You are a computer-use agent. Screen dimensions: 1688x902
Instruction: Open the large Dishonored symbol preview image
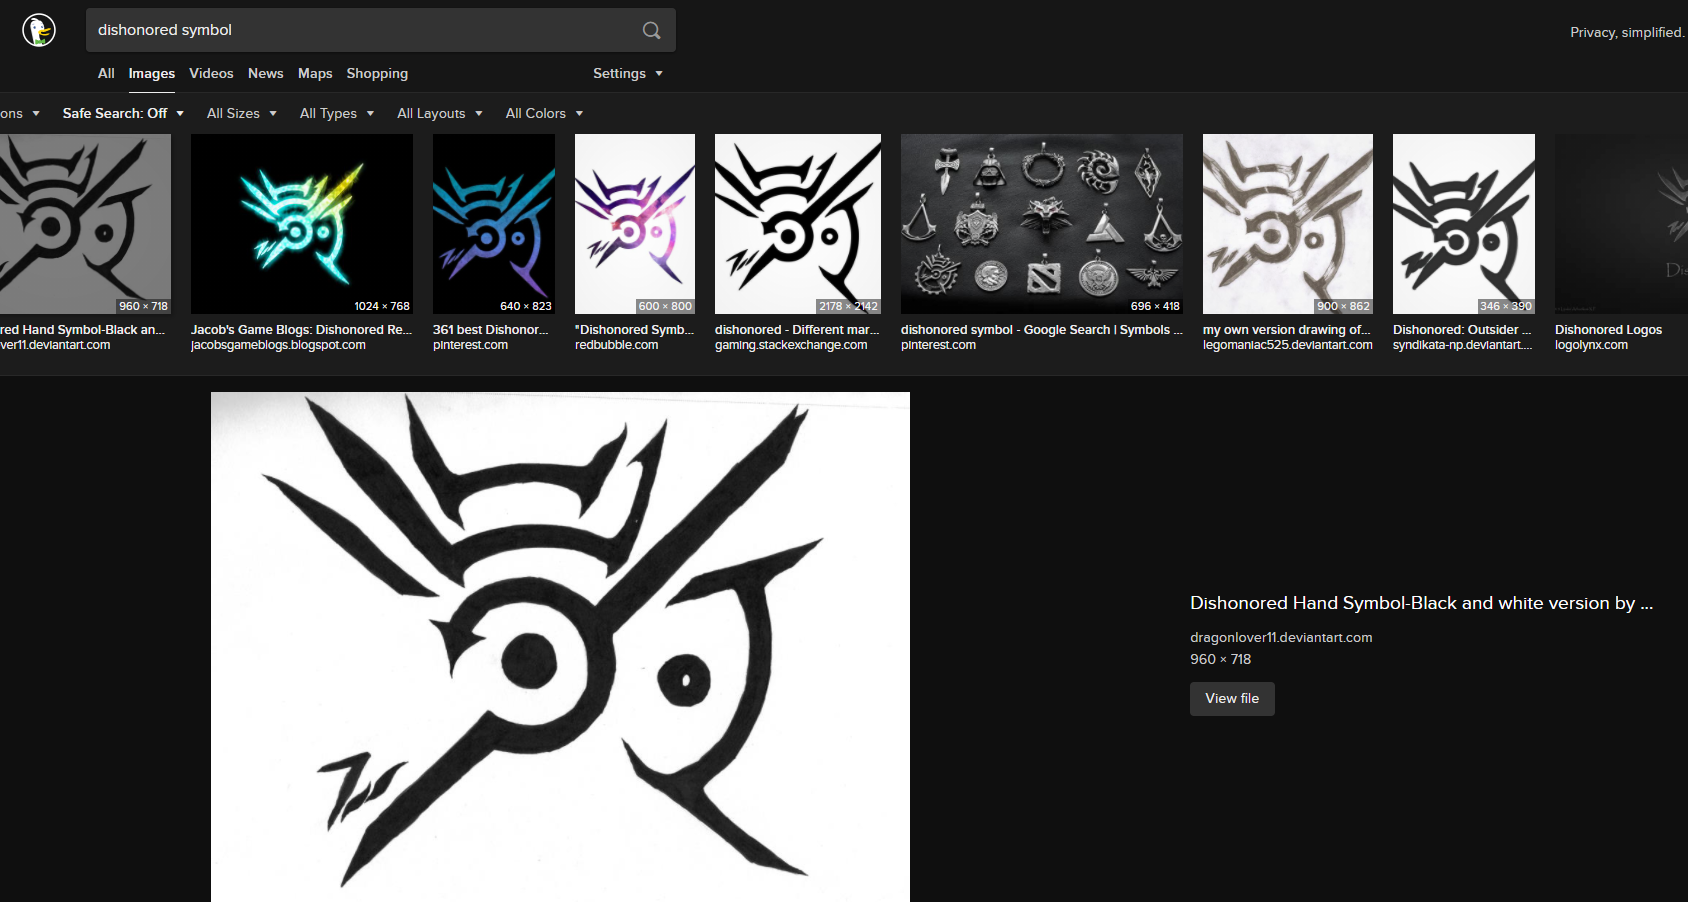tap(560, 647)
